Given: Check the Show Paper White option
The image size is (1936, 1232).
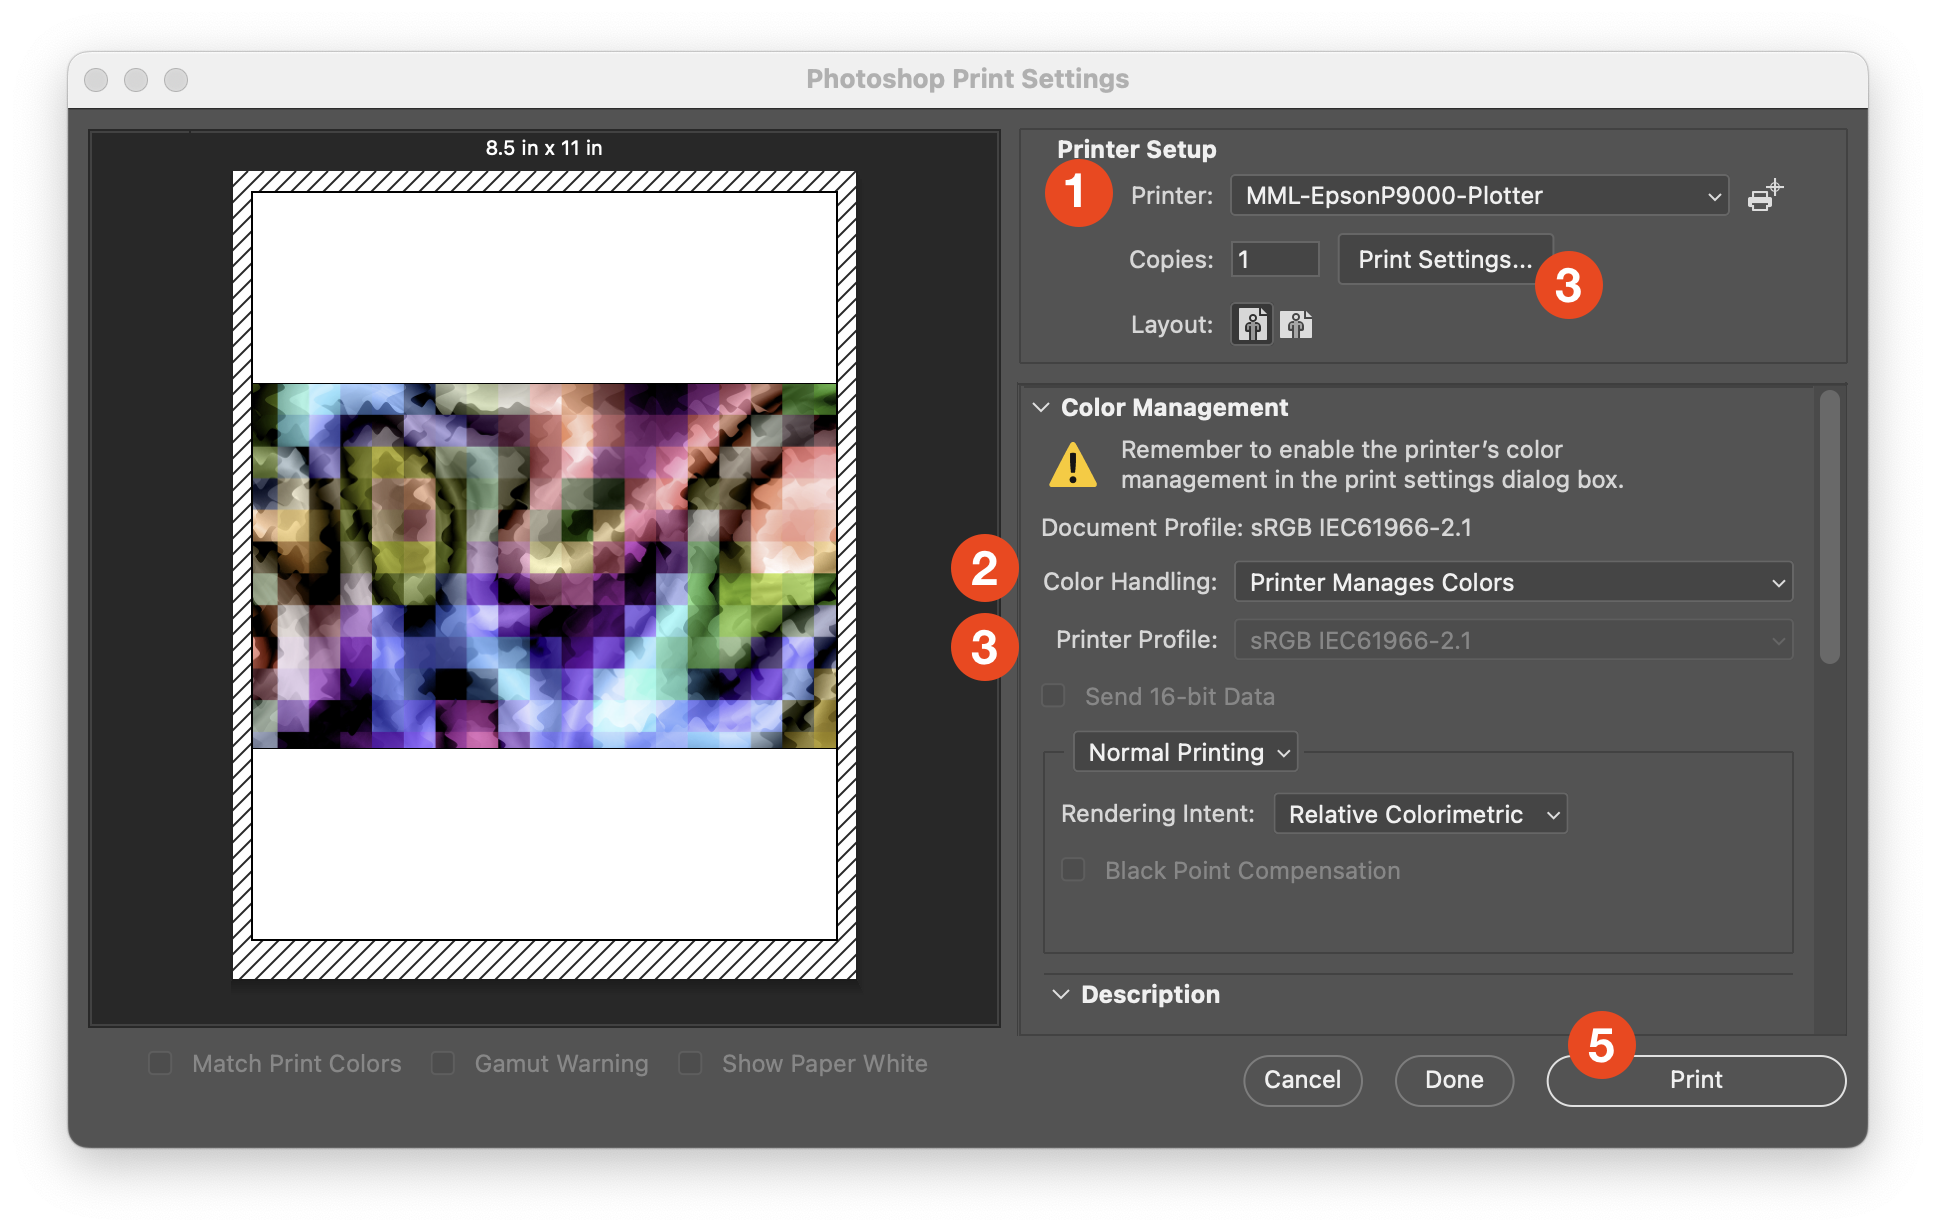Looking at the screenshot, I should tap(690, 1063).
